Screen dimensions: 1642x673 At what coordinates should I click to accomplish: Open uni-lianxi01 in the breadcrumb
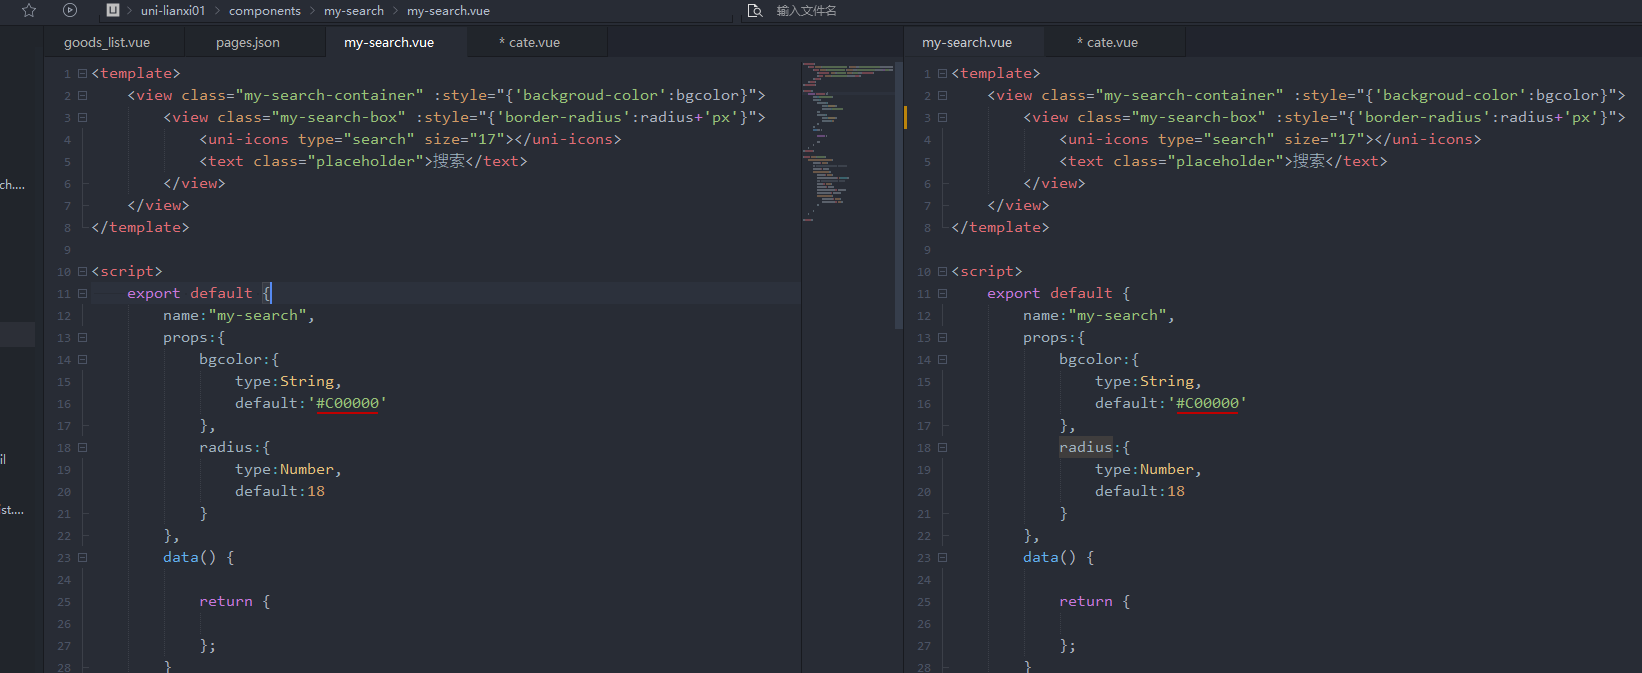173,11
